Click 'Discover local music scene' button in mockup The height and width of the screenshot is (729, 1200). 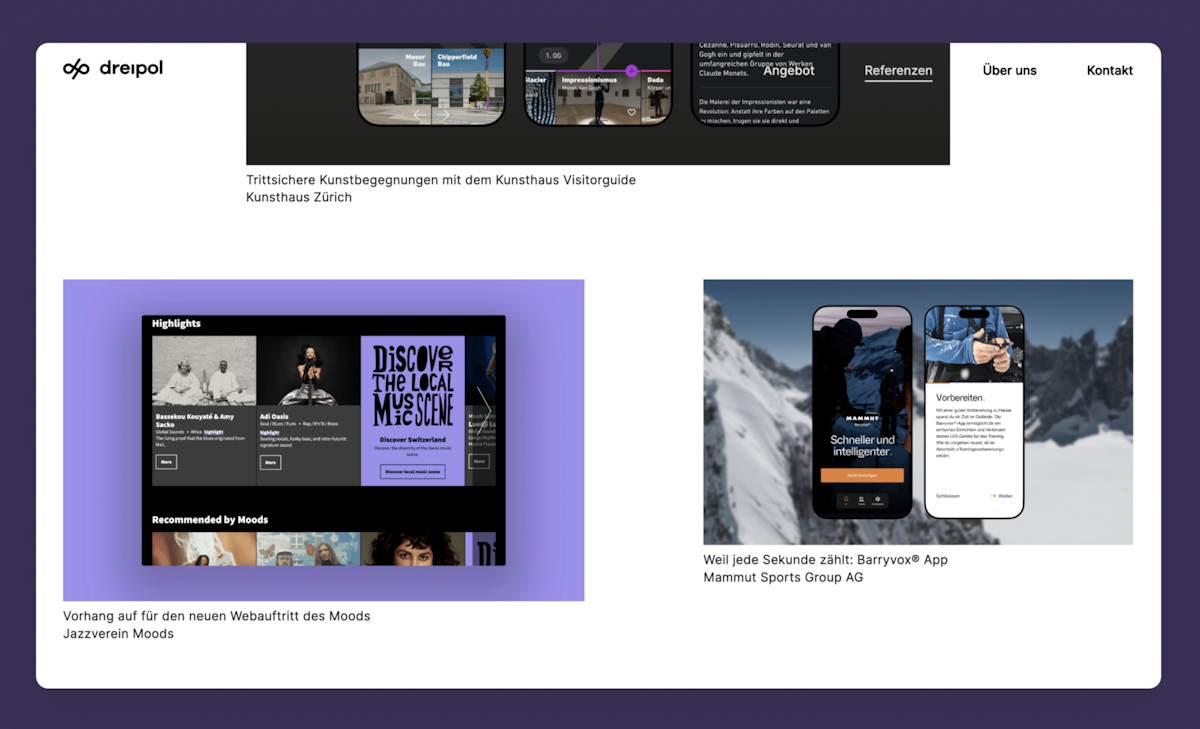click(x=413, y=471)
